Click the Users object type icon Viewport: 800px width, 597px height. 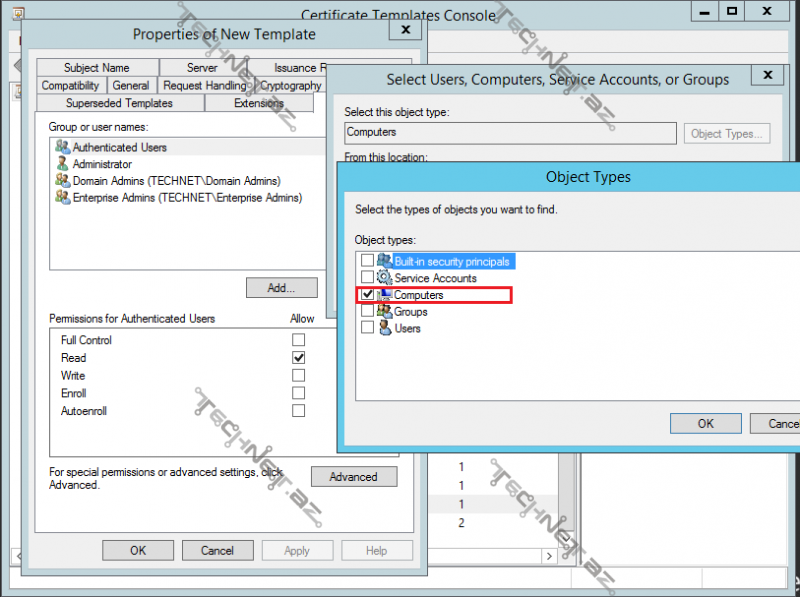click(385, 328)
